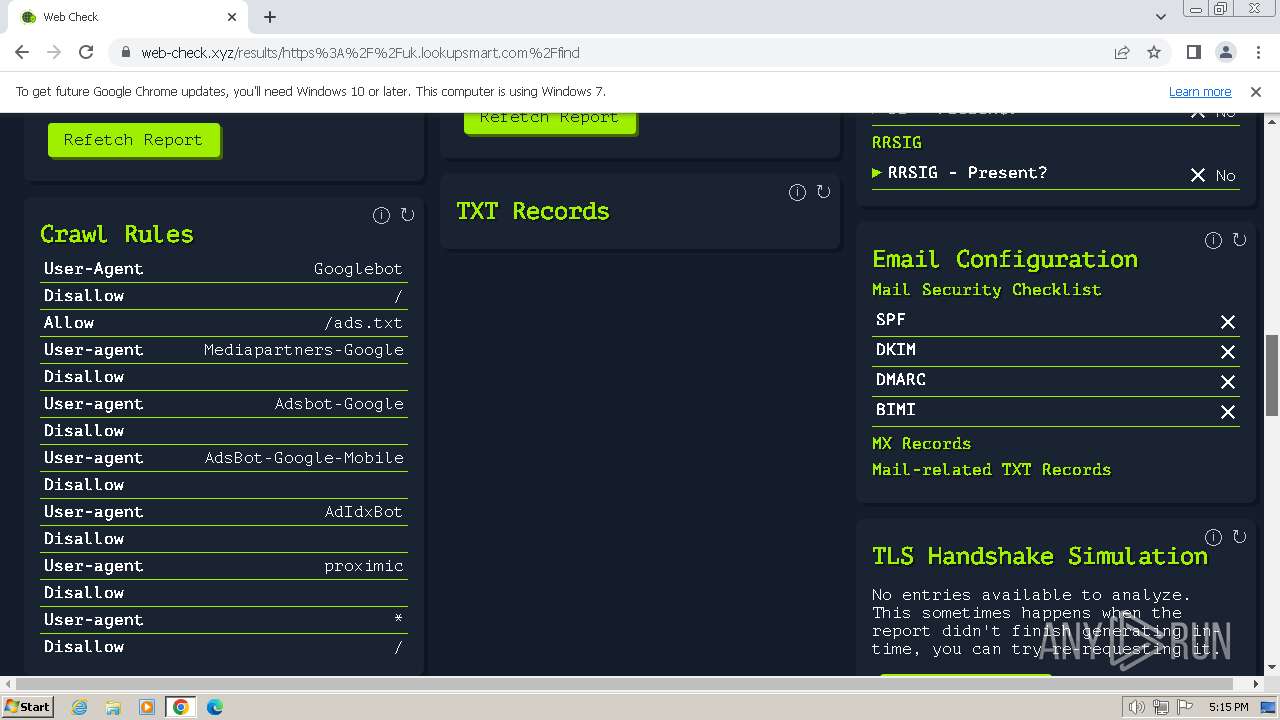
Task: Click vertical scrollbar down arrow
Action: click(1272, 667)
